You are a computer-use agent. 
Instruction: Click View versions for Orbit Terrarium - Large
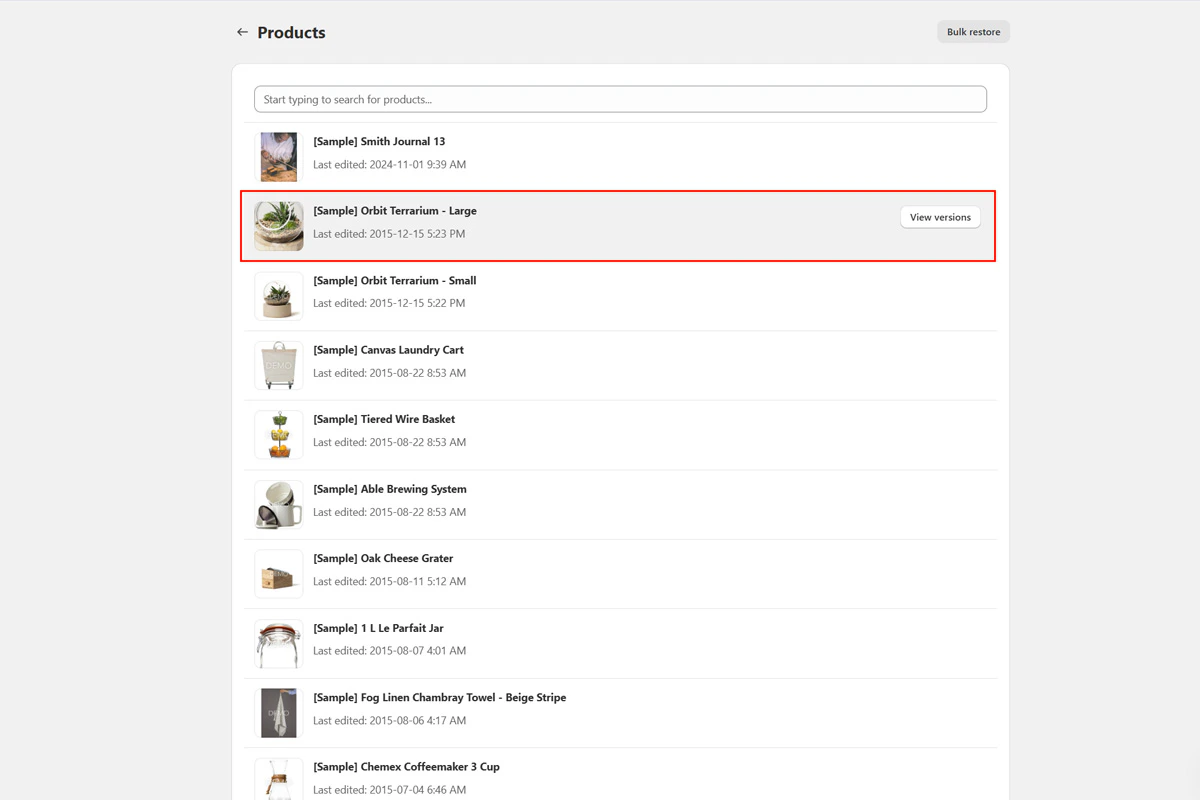click(939, 217)
